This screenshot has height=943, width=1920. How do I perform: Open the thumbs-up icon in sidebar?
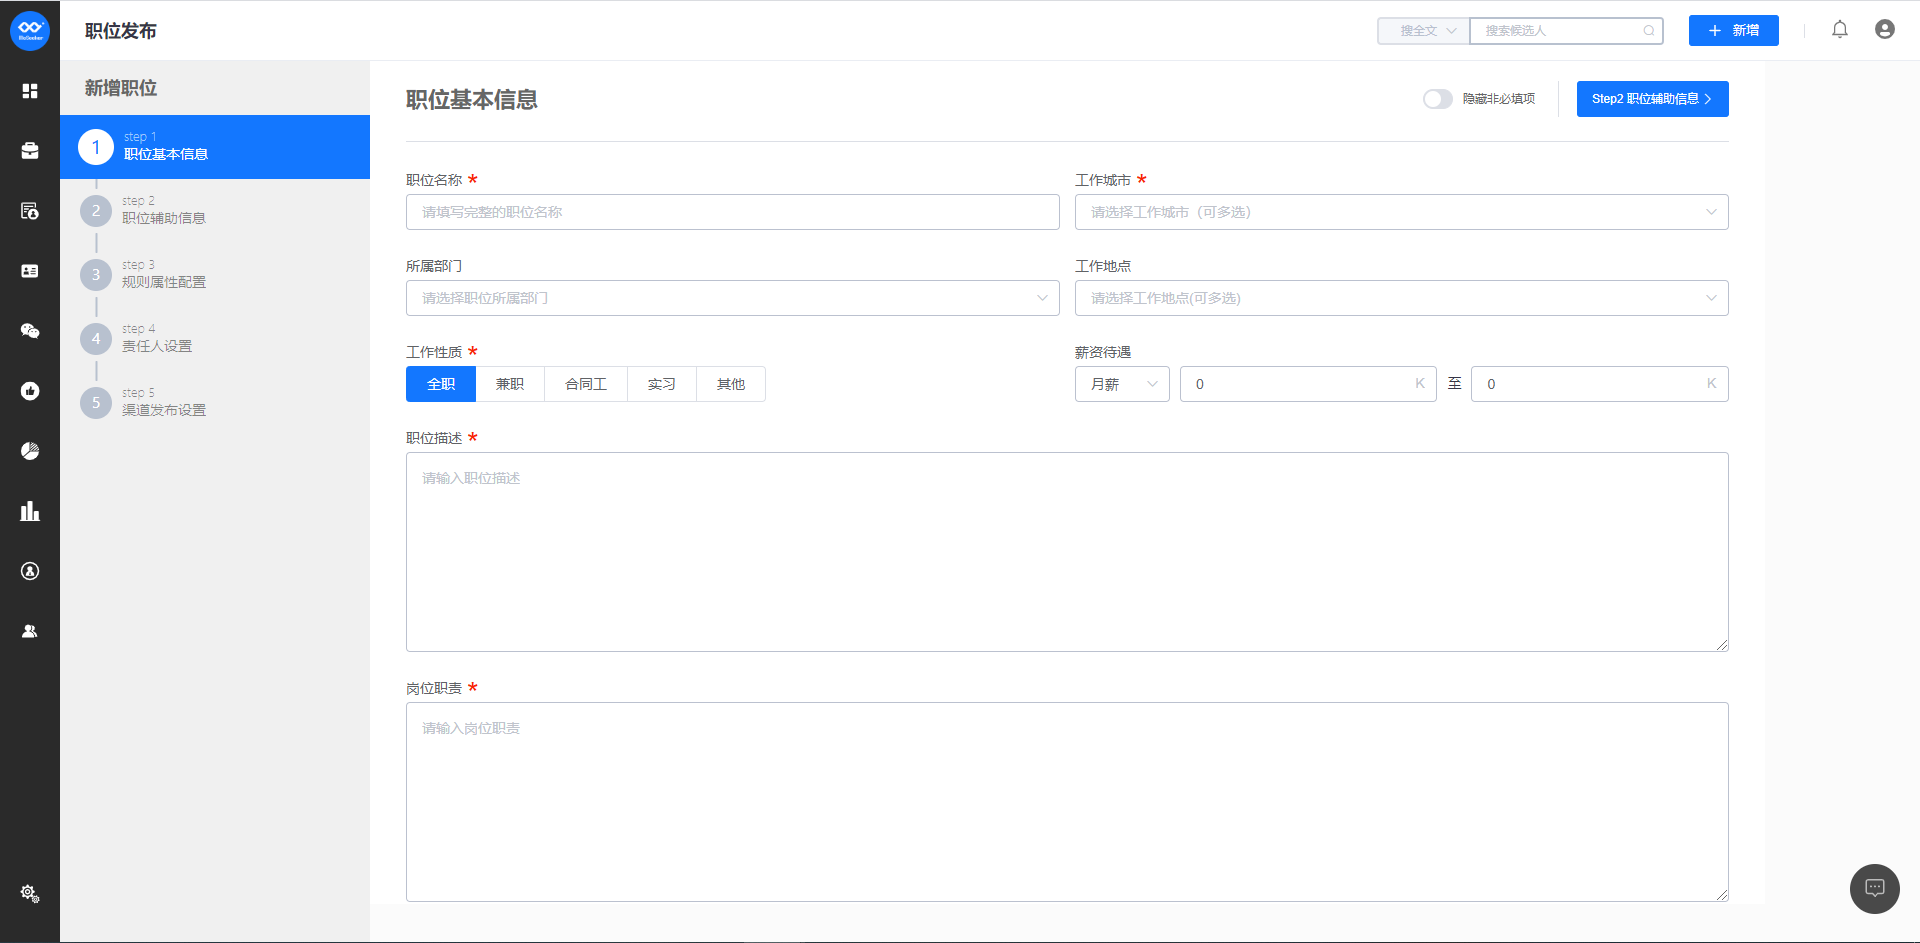click(30, 391)
